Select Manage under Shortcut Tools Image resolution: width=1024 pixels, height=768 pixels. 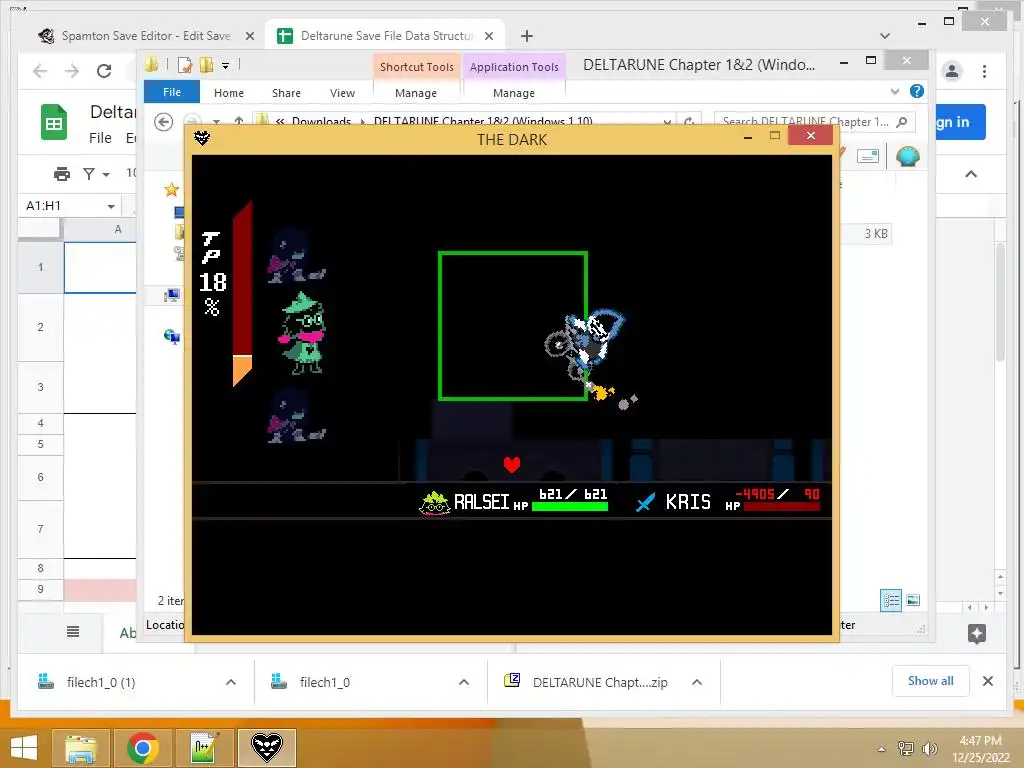pyautogui.click(x=416, y=93)
